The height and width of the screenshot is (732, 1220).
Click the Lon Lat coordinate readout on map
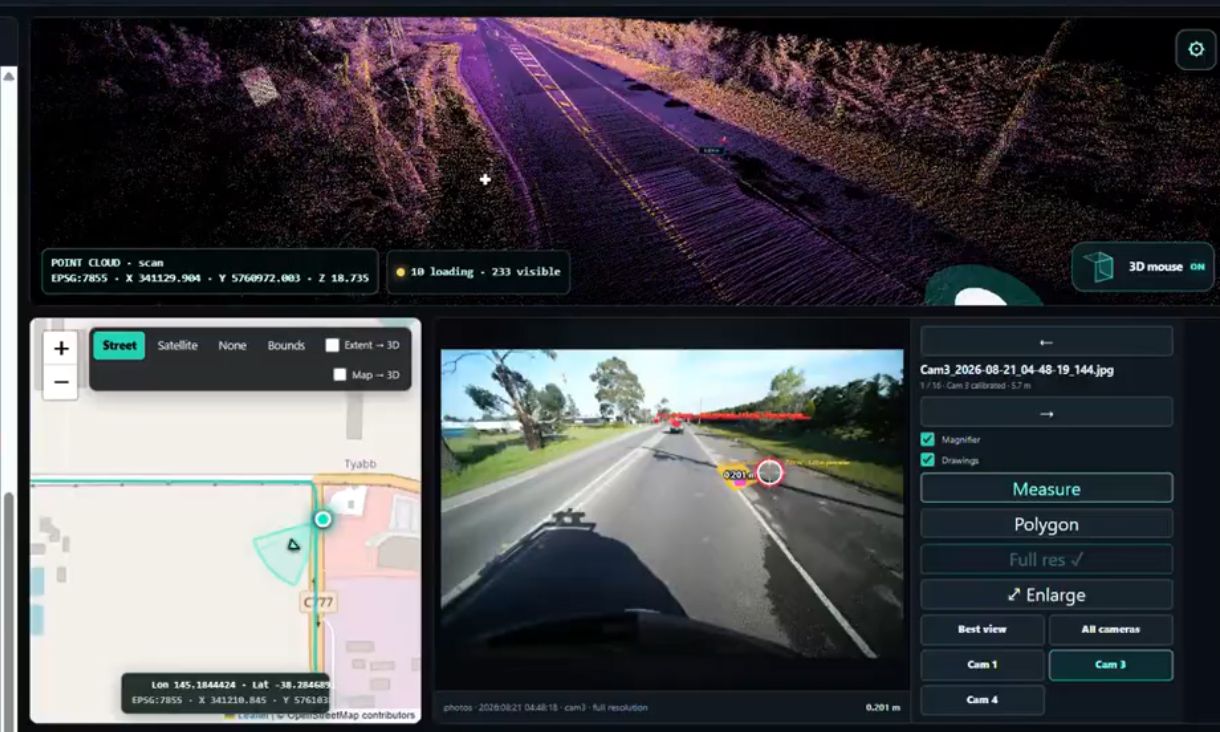click(226, 692)
